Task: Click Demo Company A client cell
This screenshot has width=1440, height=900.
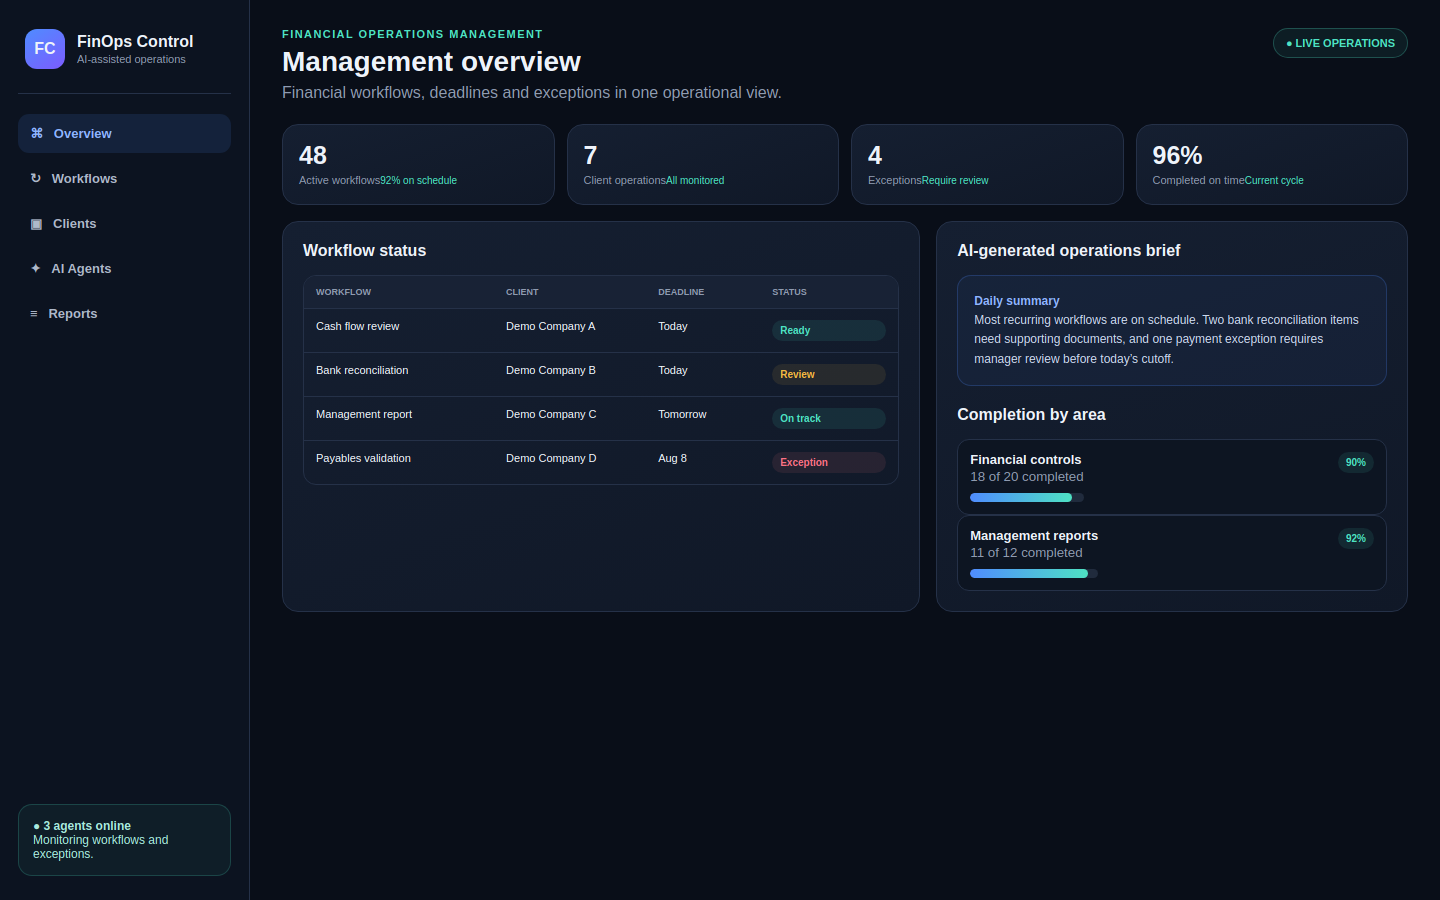Action: (x=550, y=326)
